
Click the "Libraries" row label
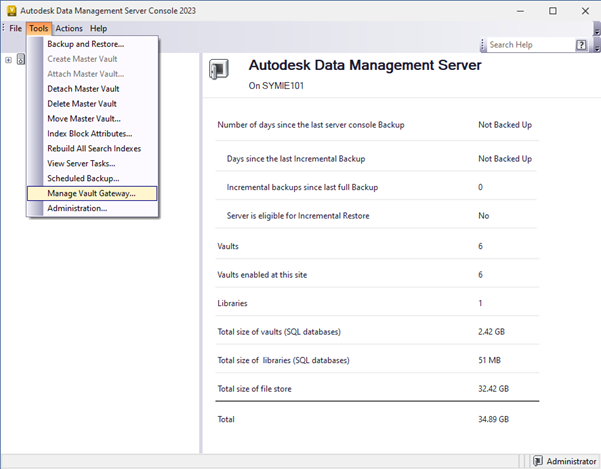point(232,303)
